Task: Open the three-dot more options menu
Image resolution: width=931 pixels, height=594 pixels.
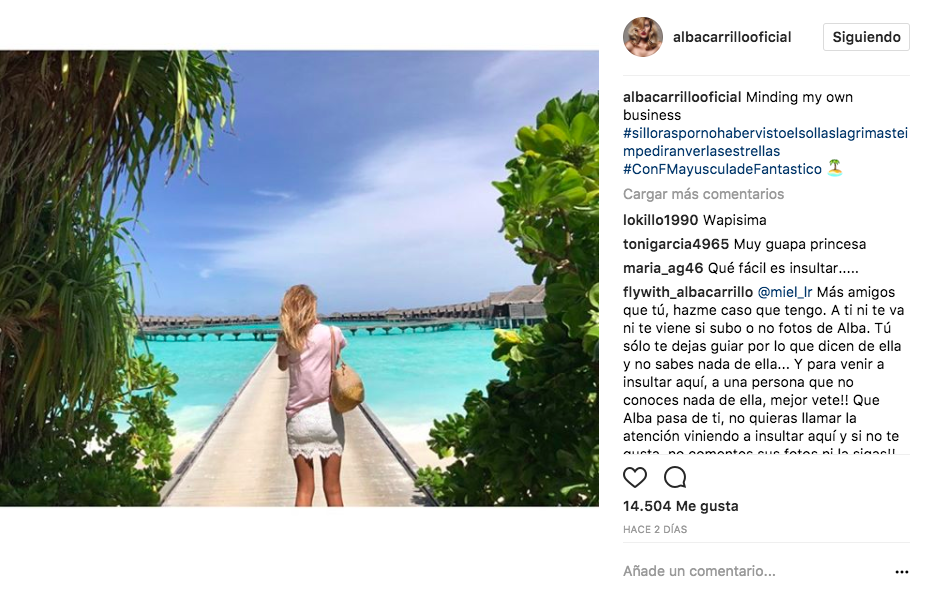Action: (901, 572)
